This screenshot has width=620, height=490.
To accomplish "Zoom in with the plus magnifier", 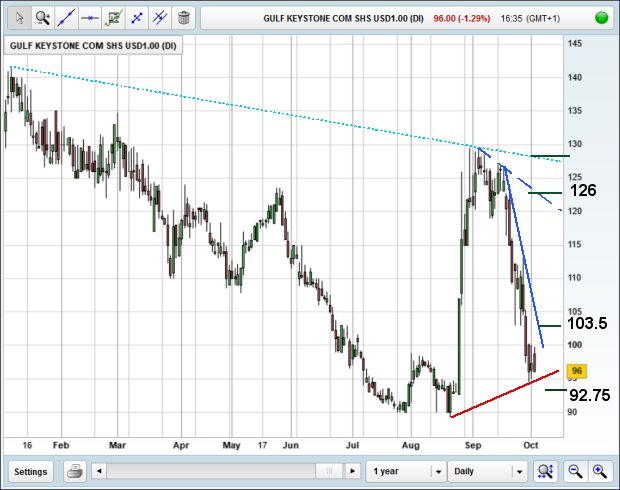I will pos(599,471).
